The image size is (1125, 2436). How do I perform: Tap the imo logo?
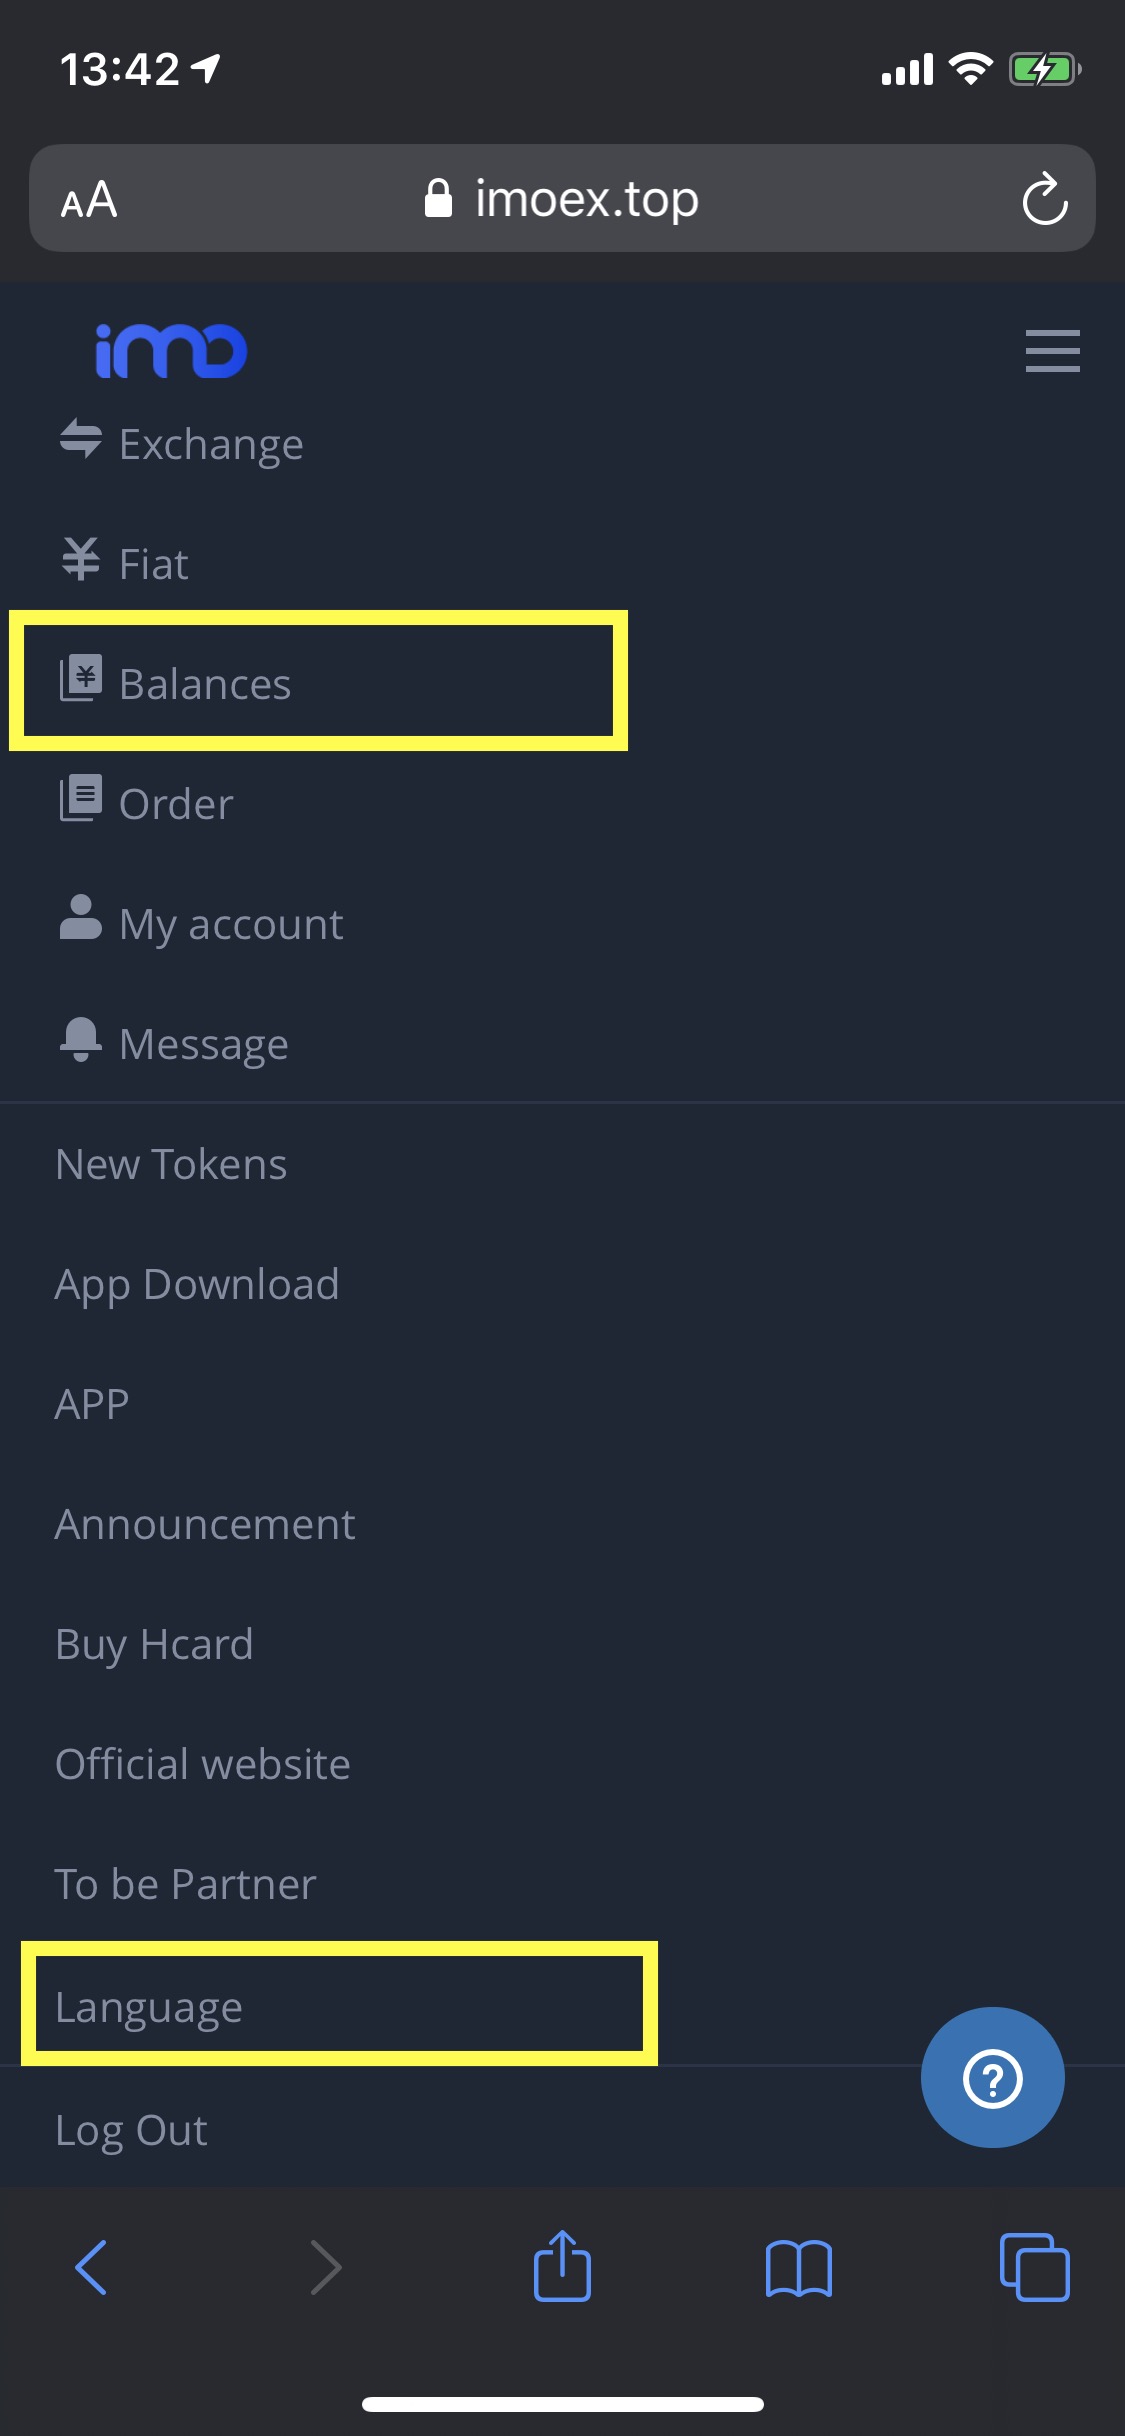click(171, 351)
